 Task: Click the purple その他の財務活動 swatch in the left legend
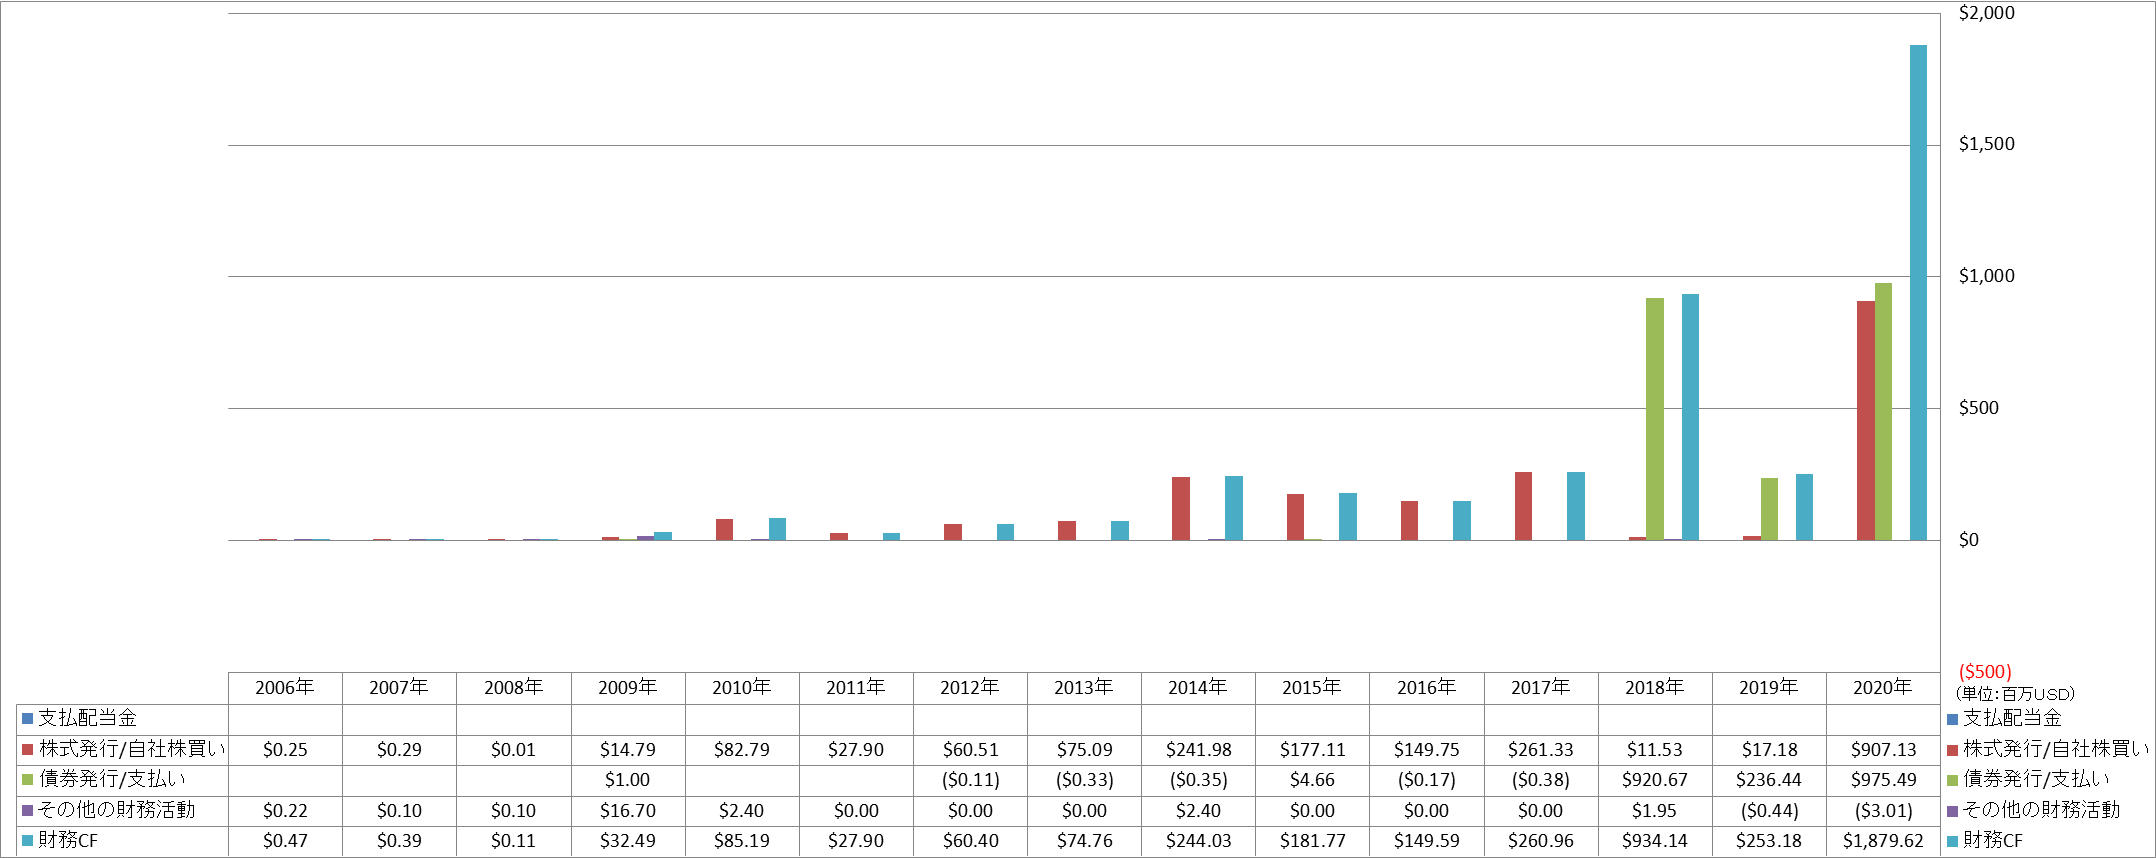28,810
